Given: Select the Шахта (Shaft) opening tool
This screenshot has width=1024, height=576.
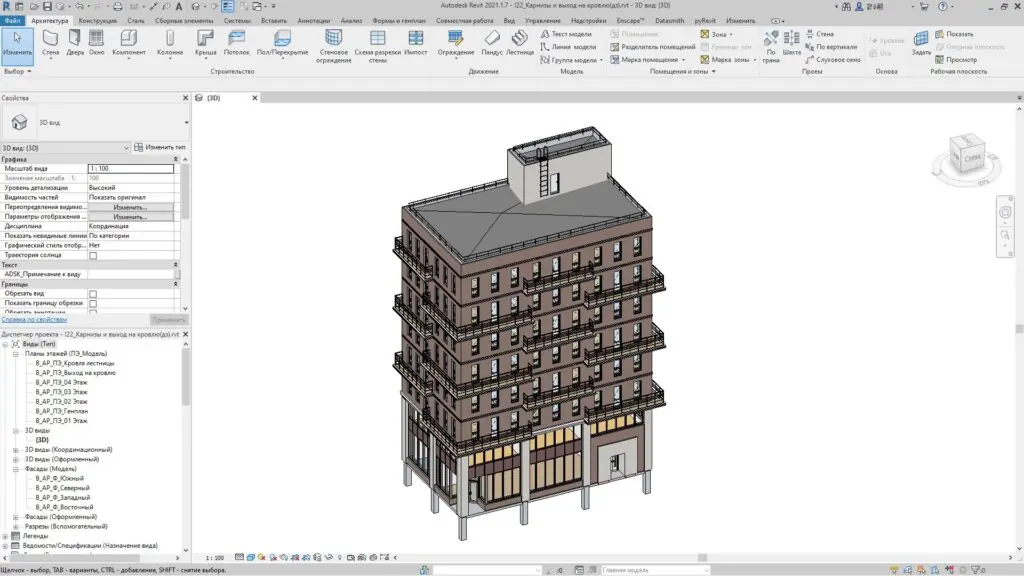Looking at the screenshot, I should [x=792, y=42].
